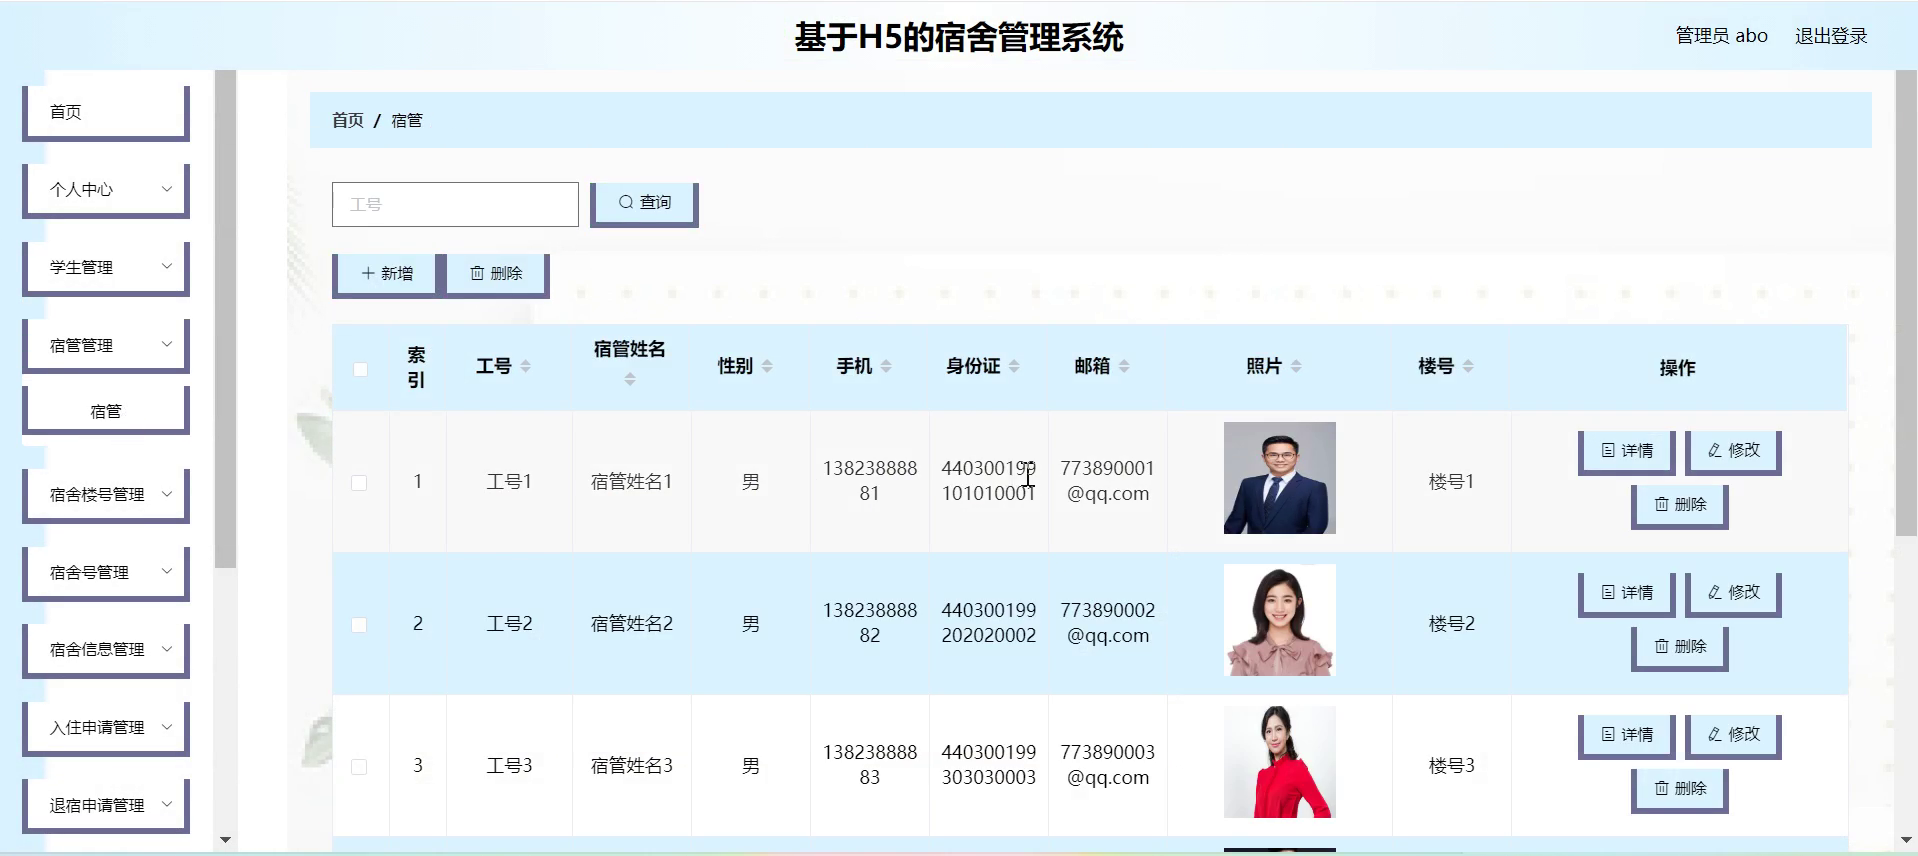Click 删除 for 宿管姓名2 row
This screenshot has width=1918, height=856.
tap(1680, 647)
